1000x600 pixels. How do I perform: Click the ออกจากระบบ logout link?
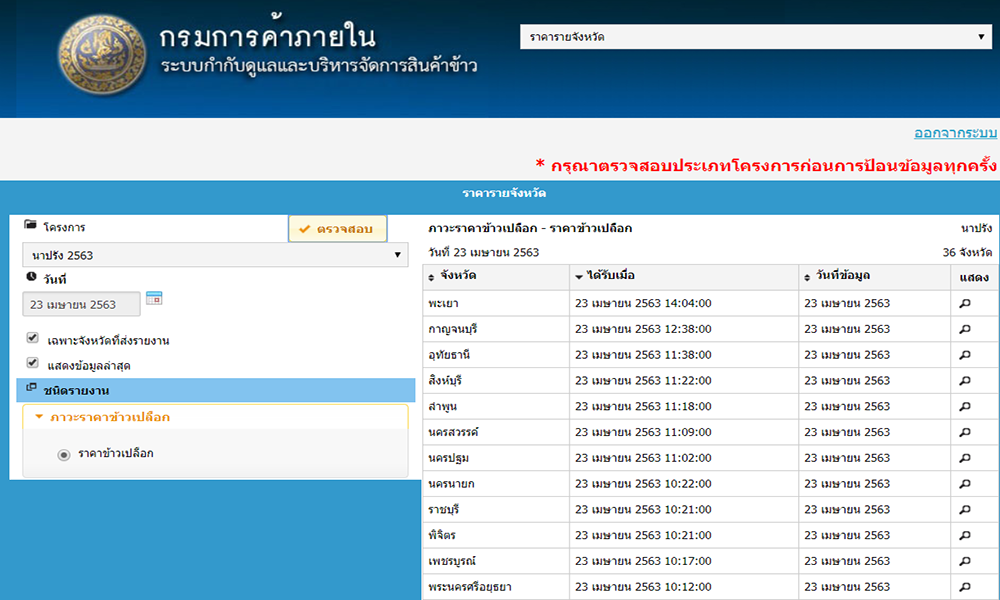tap(955, 133)
